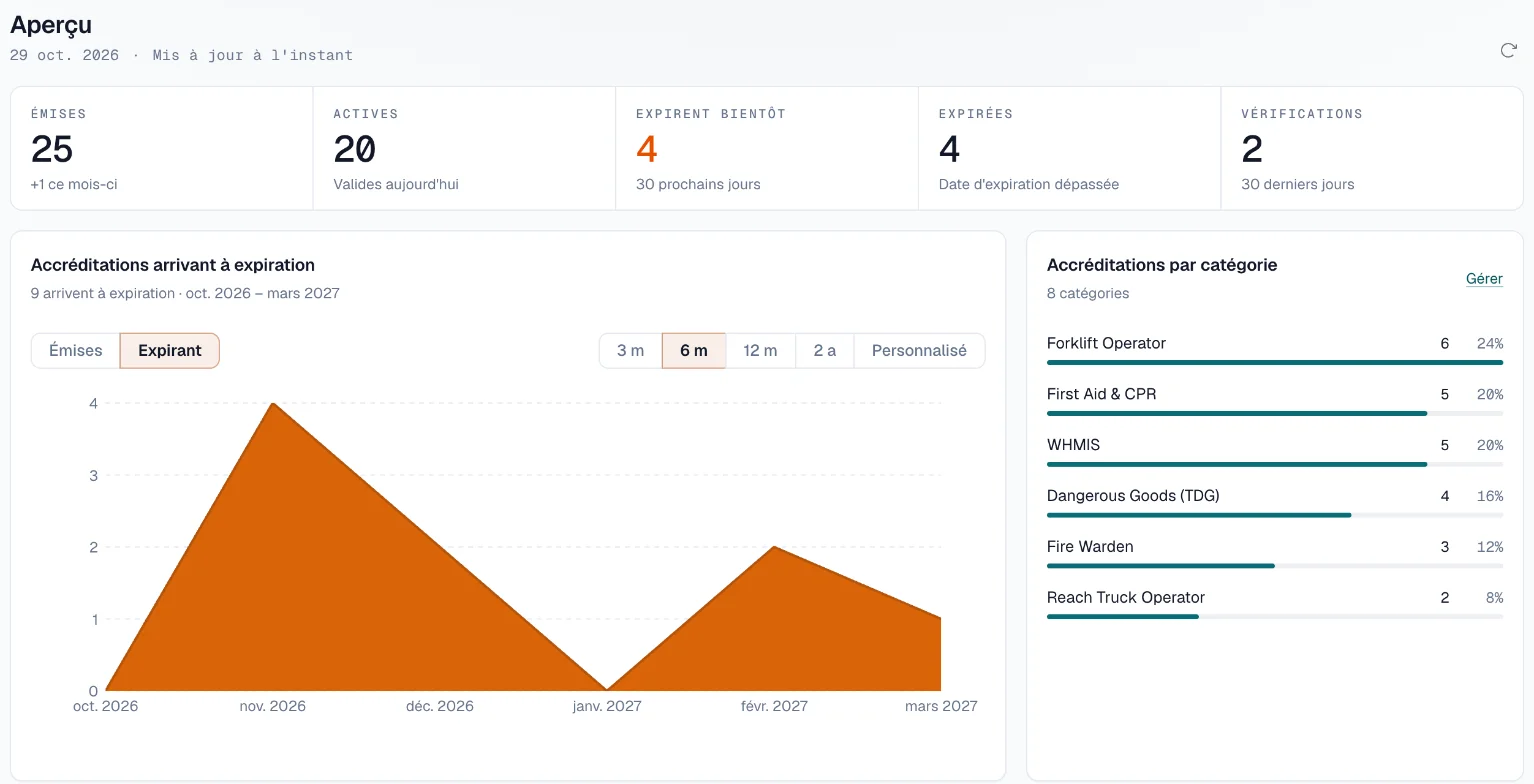Click the Expirent bientôt count of 4

click(647, 150)
